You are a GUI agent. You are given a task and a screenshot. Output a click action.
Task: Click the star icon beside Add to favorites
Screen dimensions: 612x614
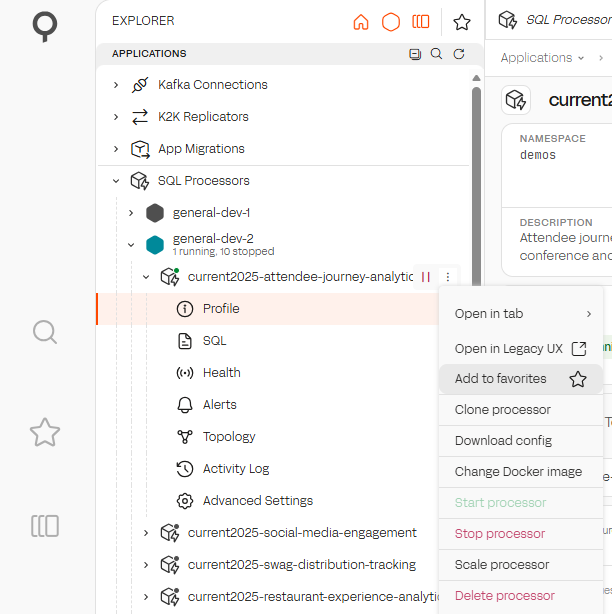[x=578, y=379]
